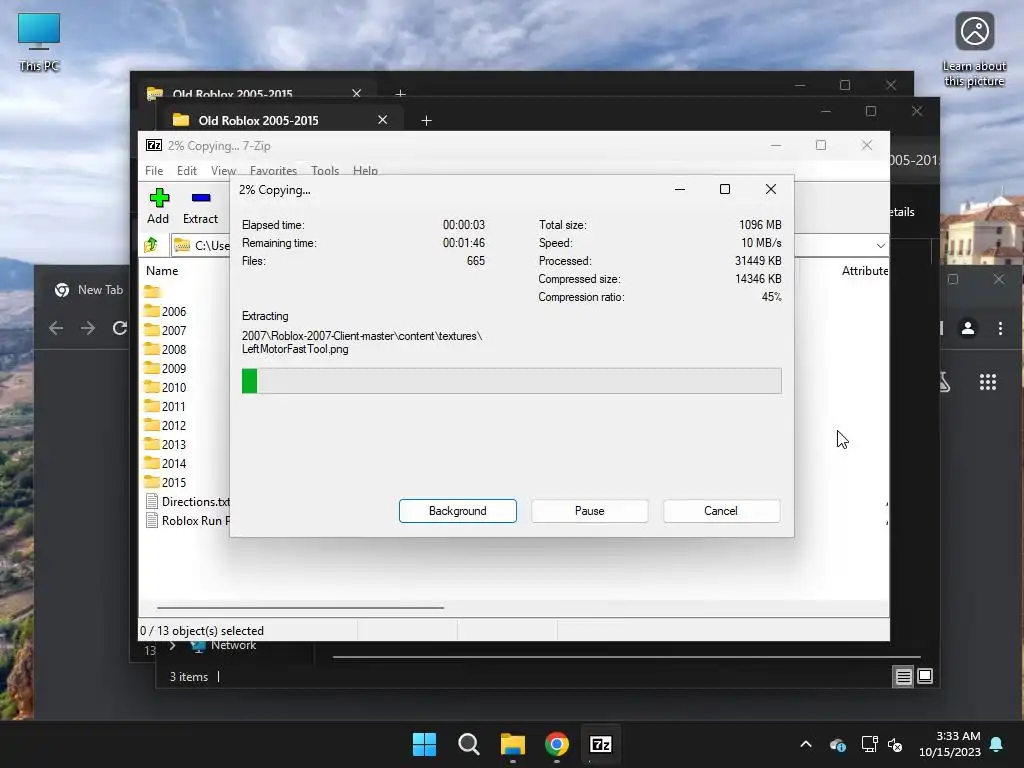Open the View menu in 7-Zip

223,170
